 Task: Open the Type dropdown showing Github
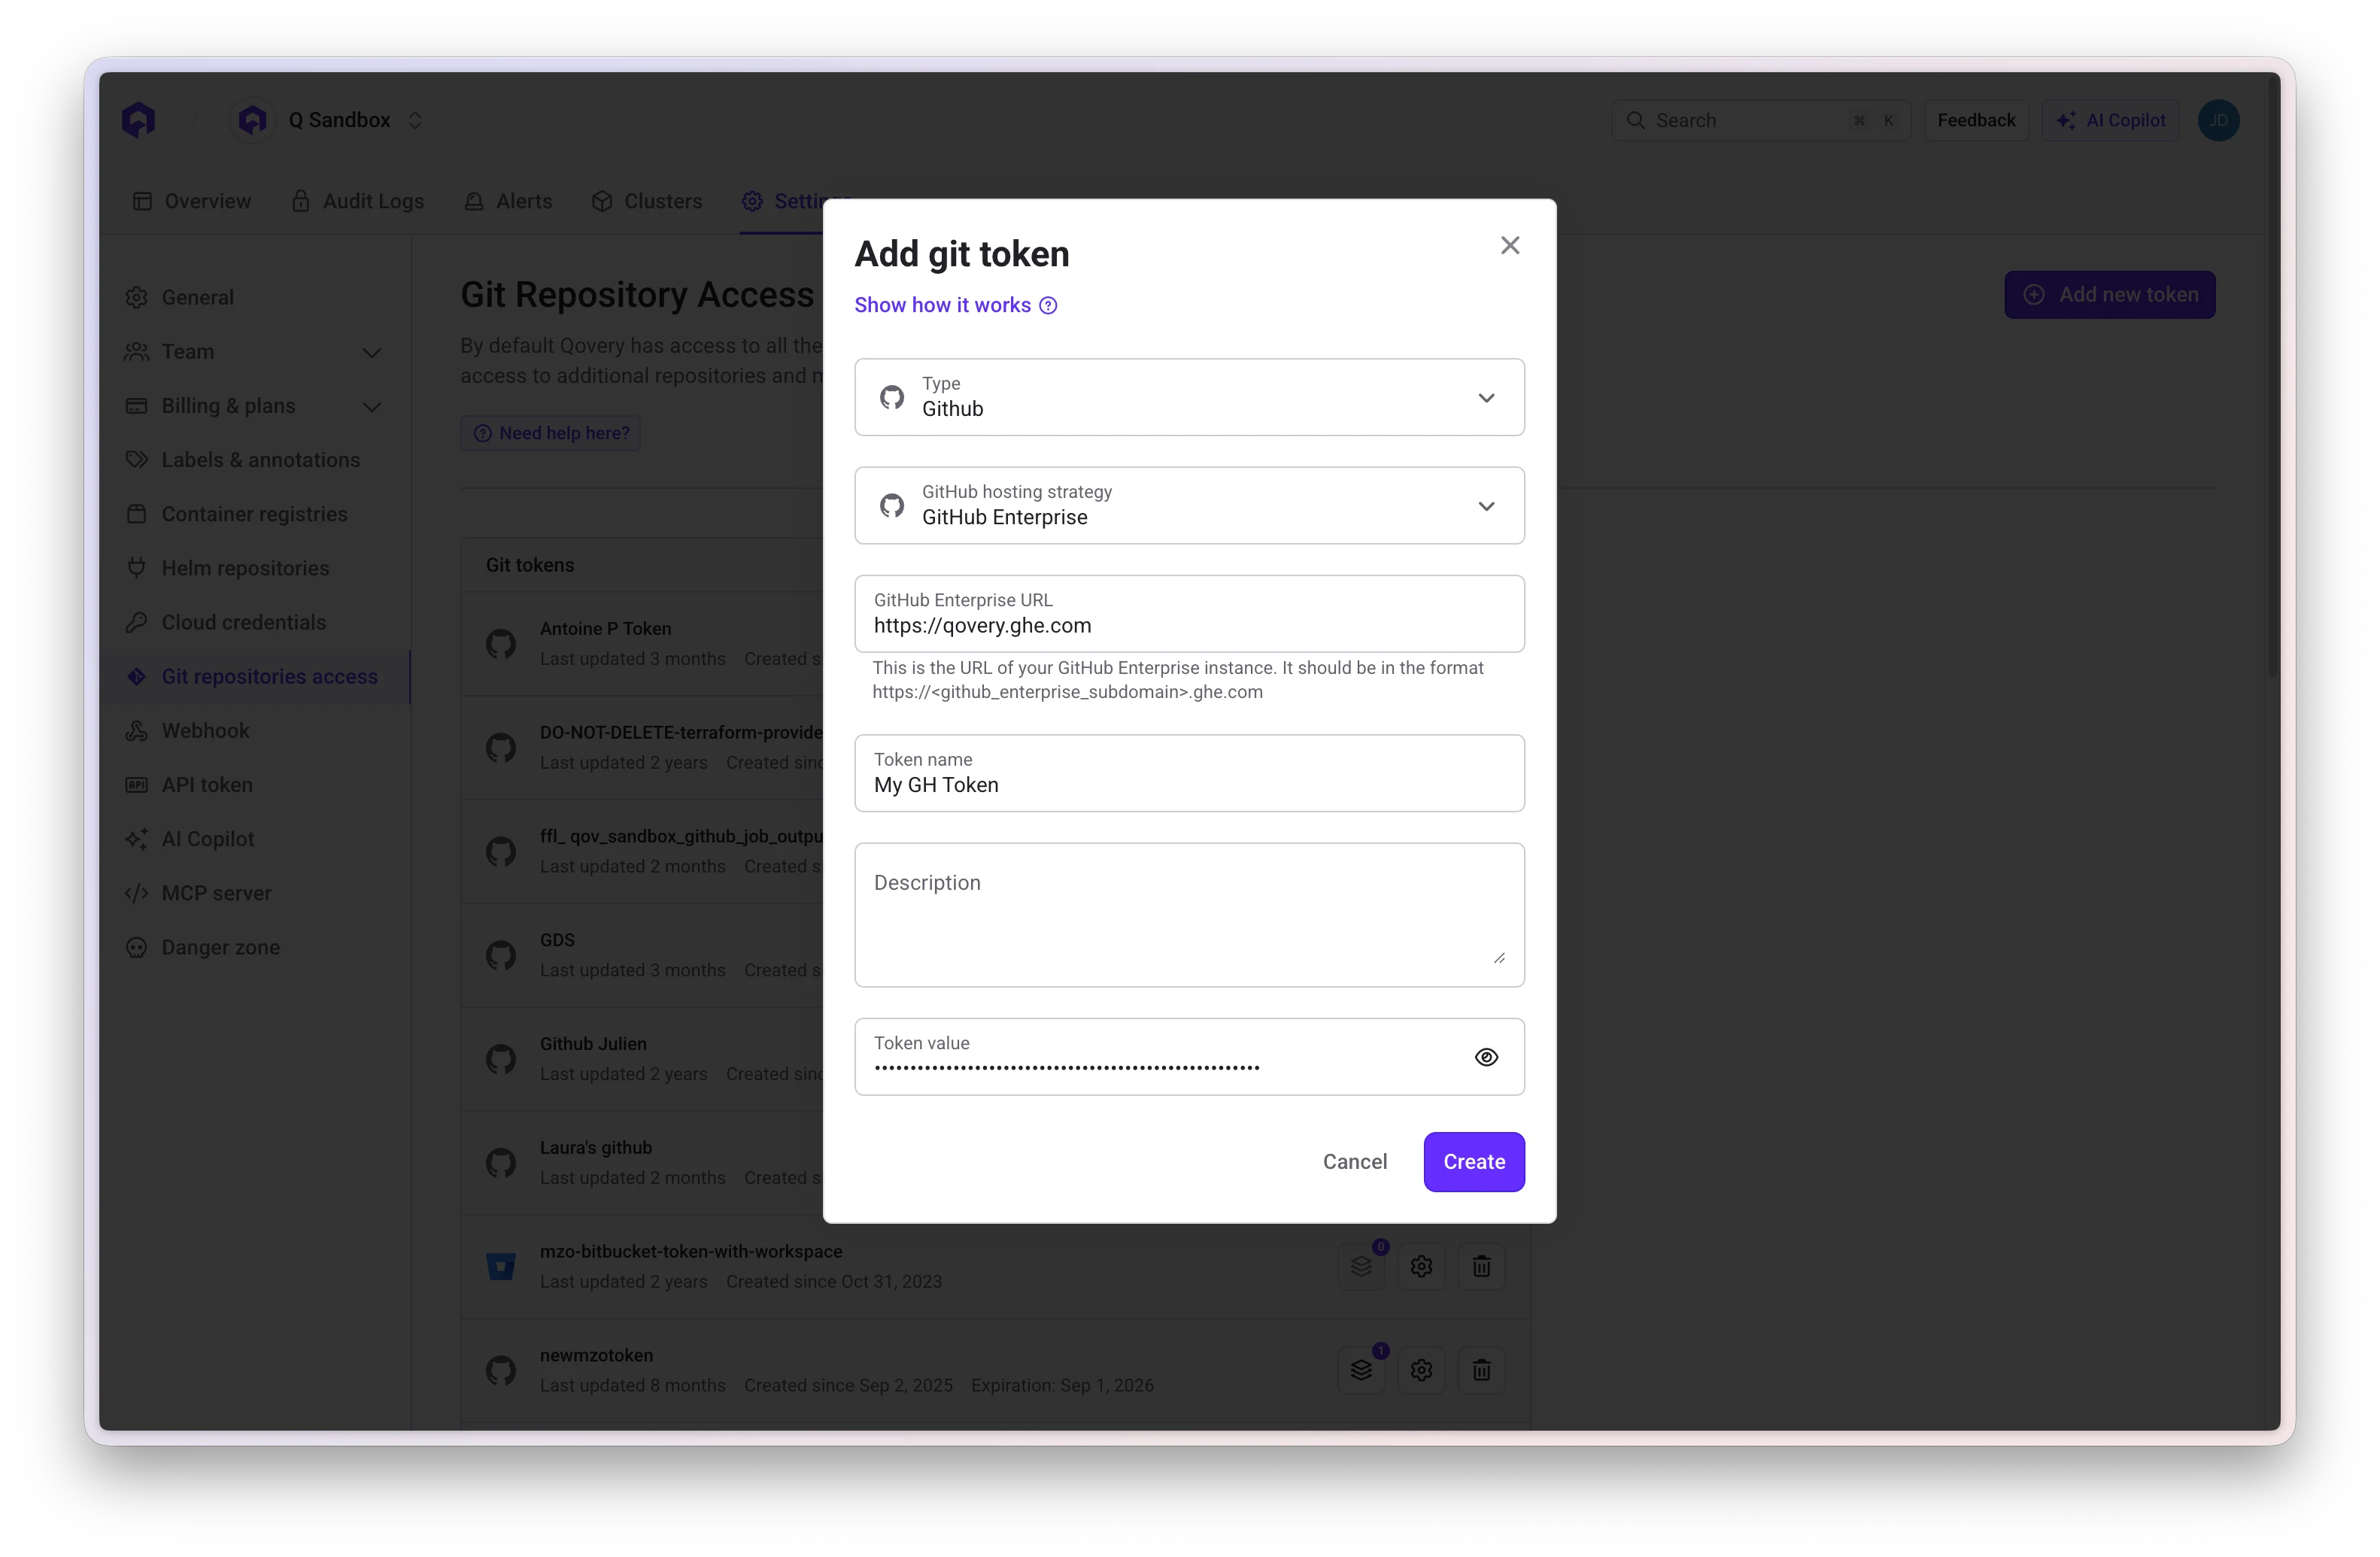pyautogui.click(x=1189, y=397)
